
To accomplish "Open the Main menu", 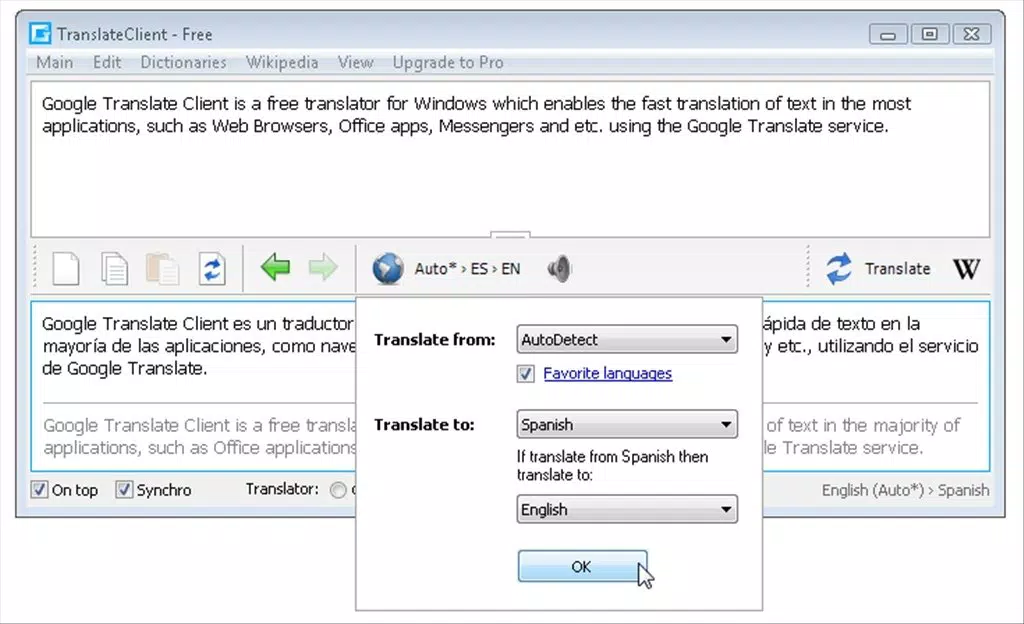I will [x=55, y=62].
